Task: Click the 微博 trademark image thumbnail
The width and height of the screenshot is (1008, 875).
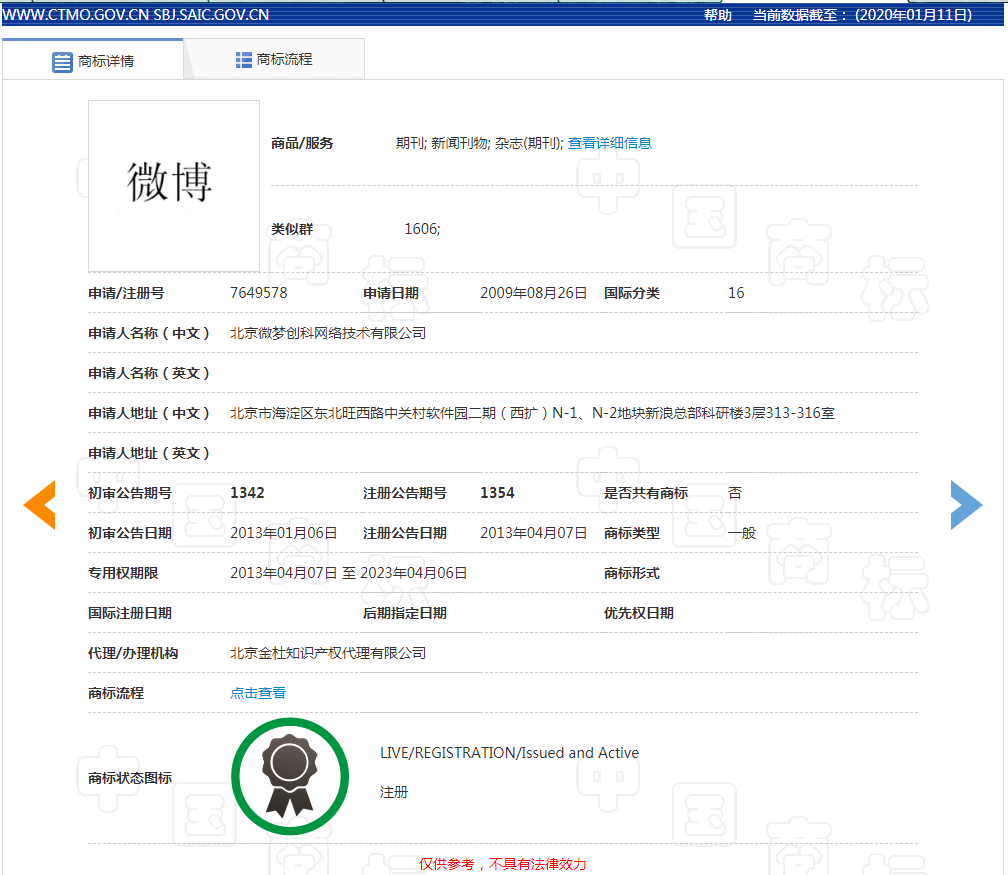Action: tap(174, 186)
